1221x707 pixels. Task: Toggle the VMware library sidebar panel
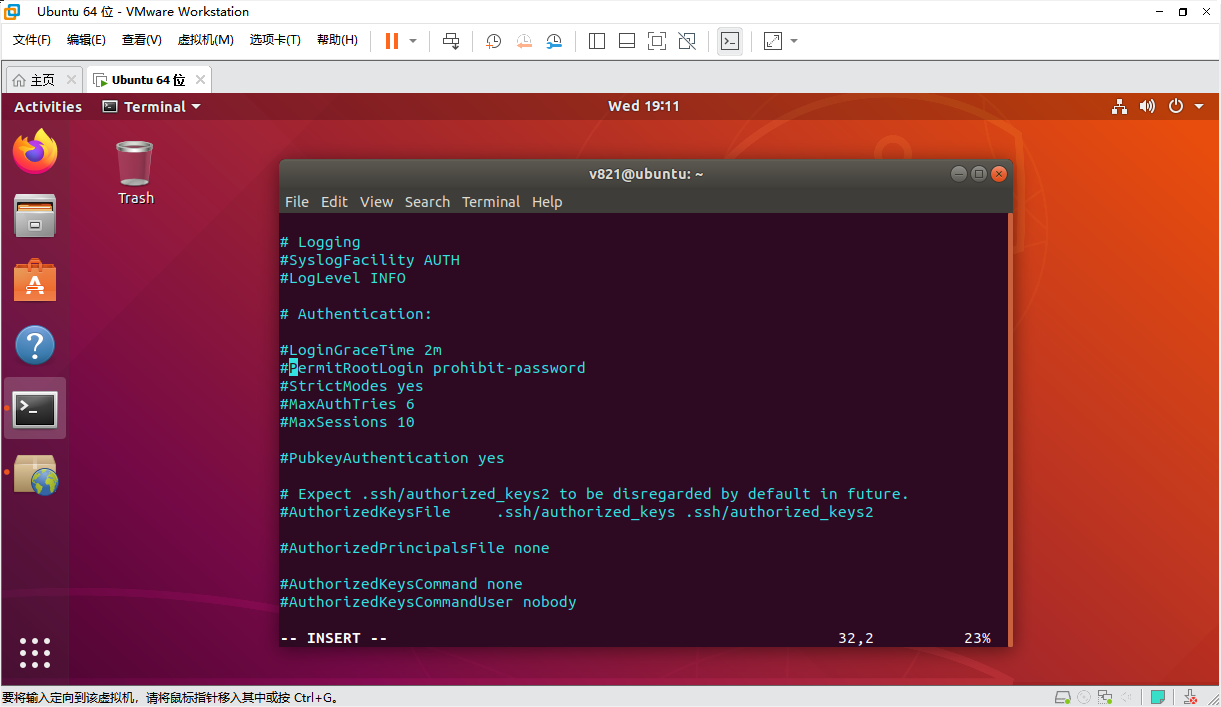pyautogui.click(x=597, y=41)
